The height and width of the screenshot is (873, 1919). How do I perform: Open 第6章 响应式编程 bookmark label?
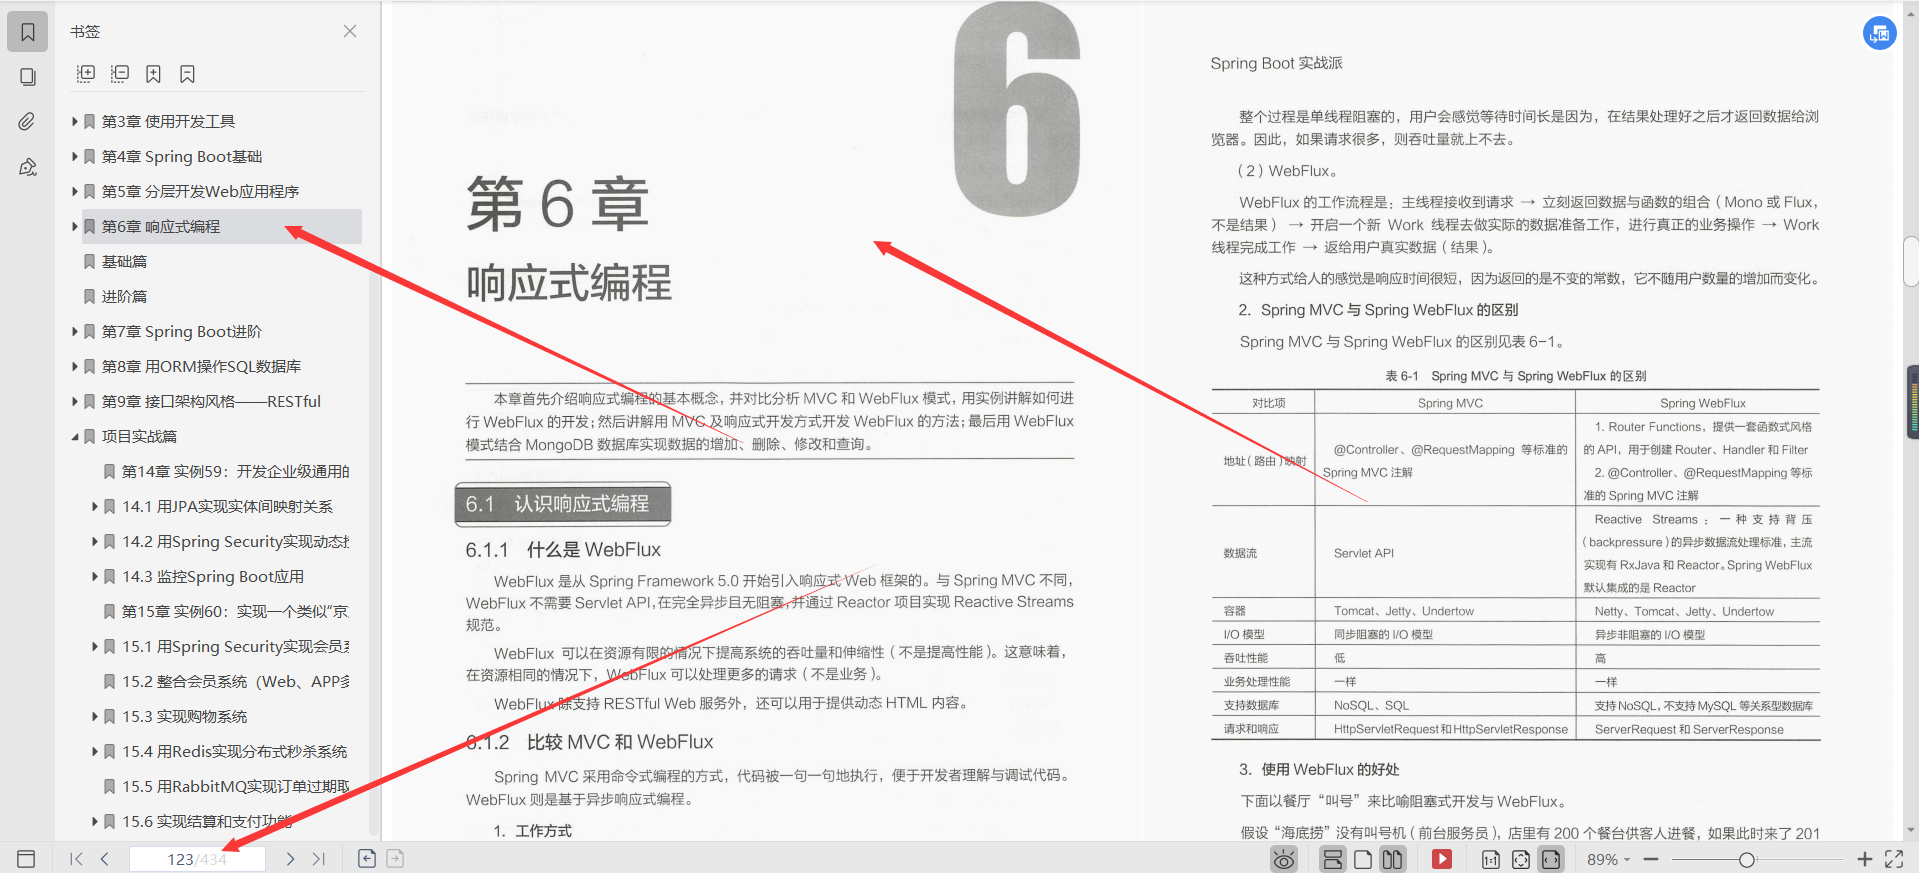[x=161, y=226]
